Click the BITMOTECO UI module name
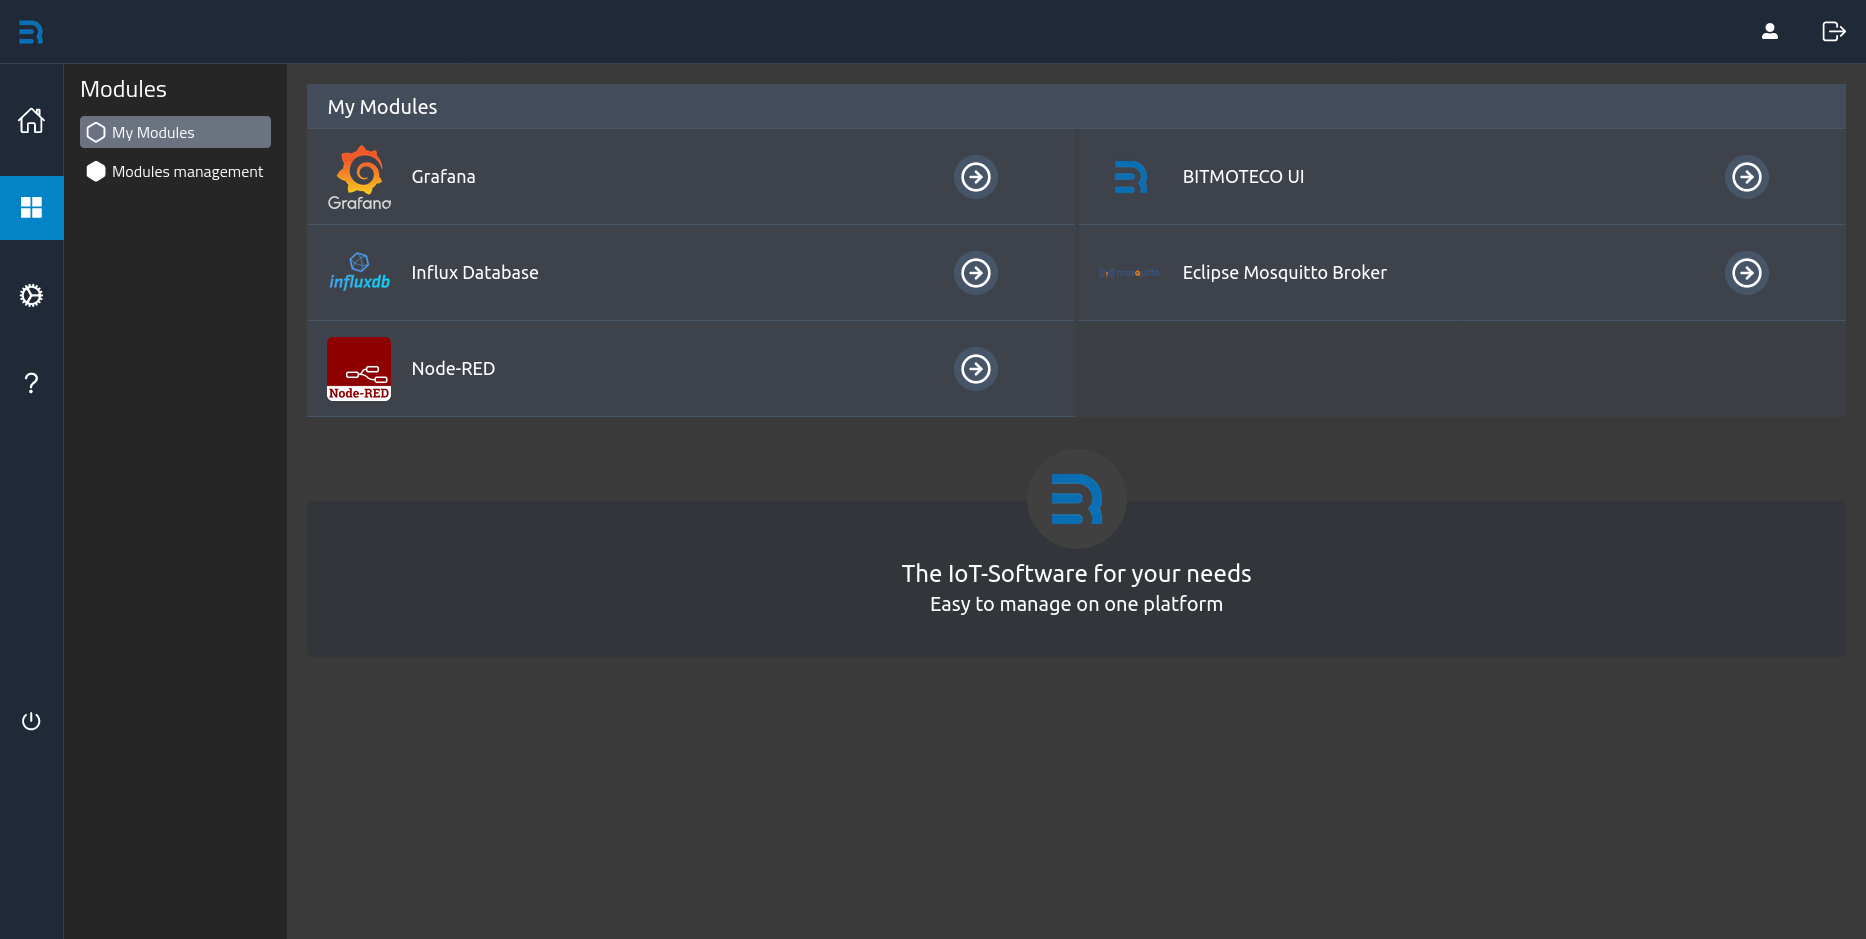This screenshot has height=939, width=1866. tap(1243, 177)
